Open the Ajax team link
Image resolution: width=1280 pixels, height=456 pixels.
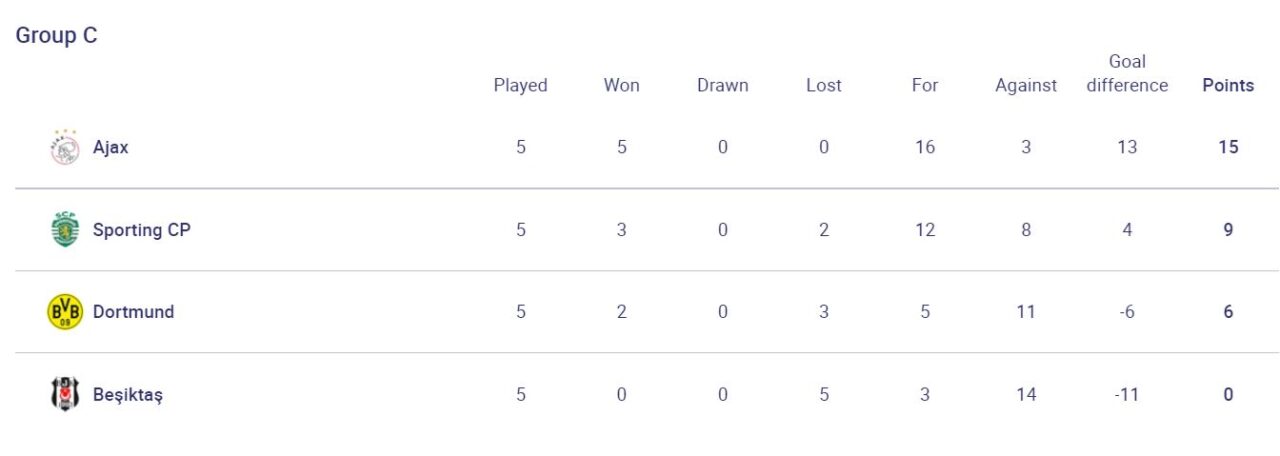(111, 148)
